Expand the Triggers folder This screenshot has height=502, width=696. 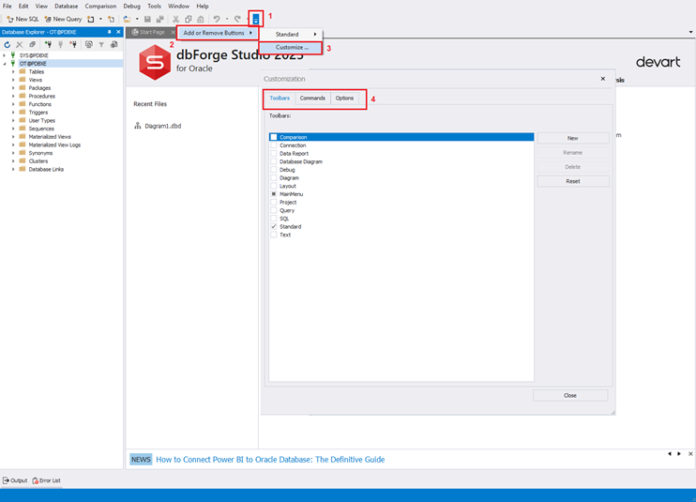click(x=13, y=112)
